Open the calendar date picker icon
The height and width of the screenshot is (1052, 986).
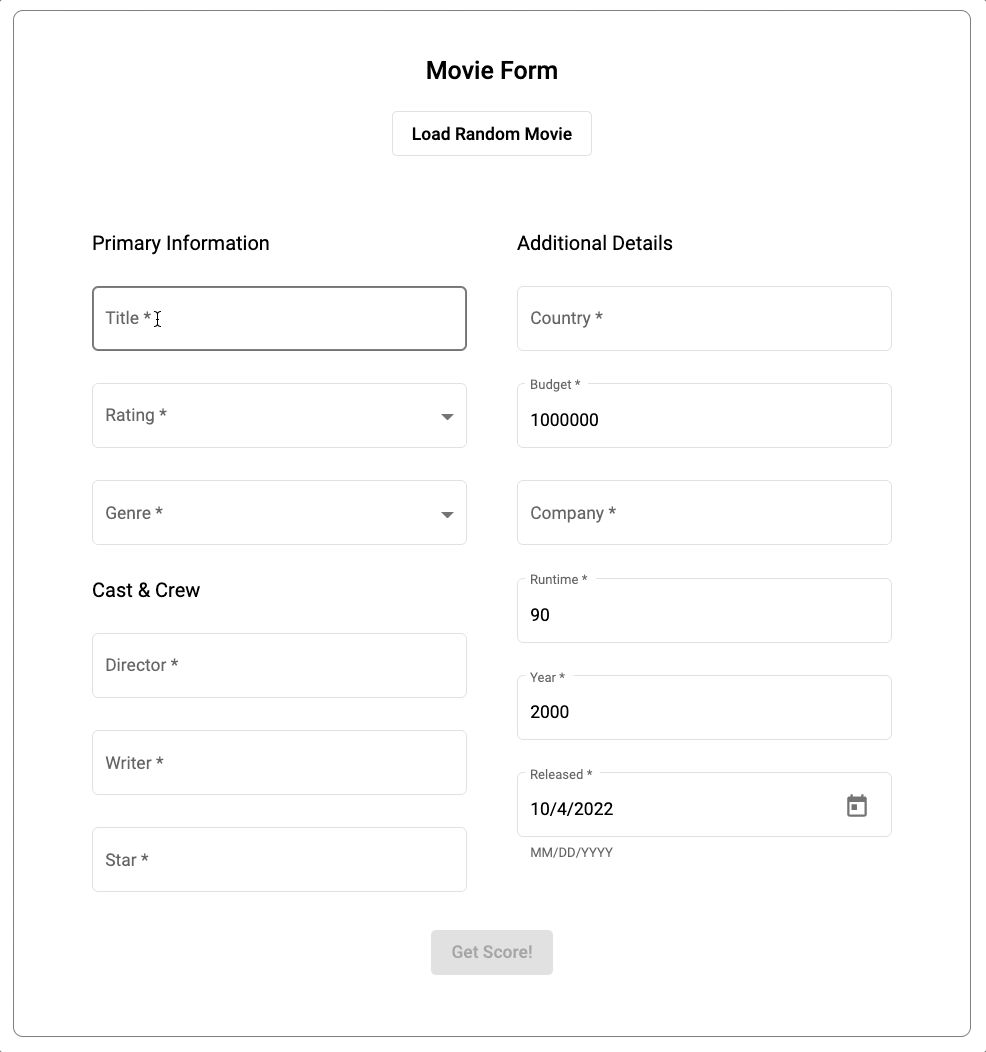point(856,806)
